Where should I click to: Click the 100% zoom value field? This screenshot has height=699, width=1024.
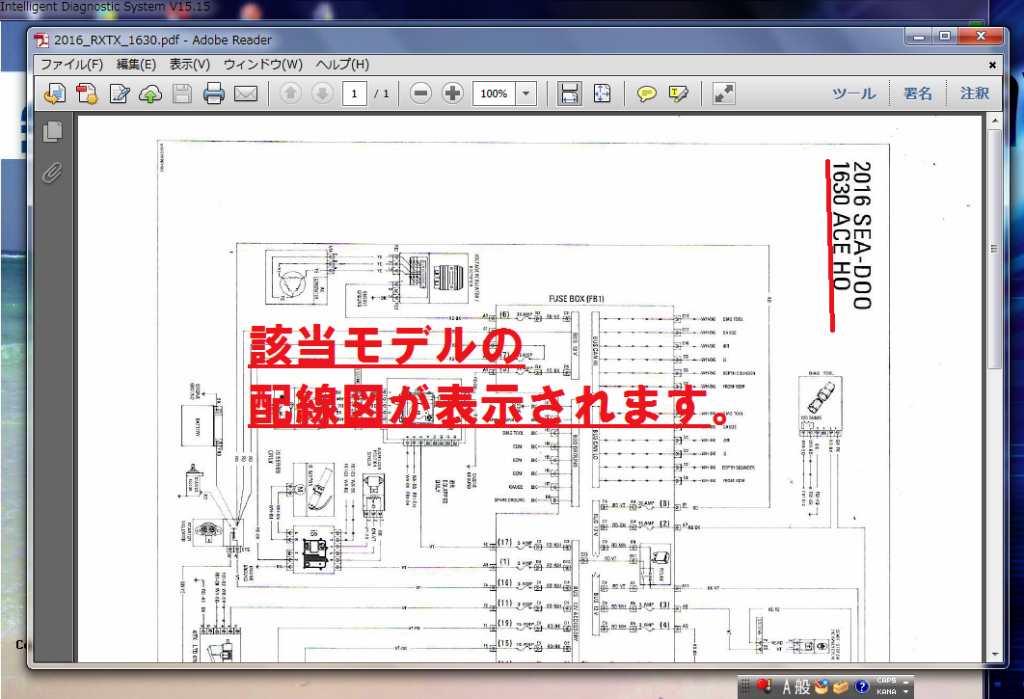click(494, 93)
